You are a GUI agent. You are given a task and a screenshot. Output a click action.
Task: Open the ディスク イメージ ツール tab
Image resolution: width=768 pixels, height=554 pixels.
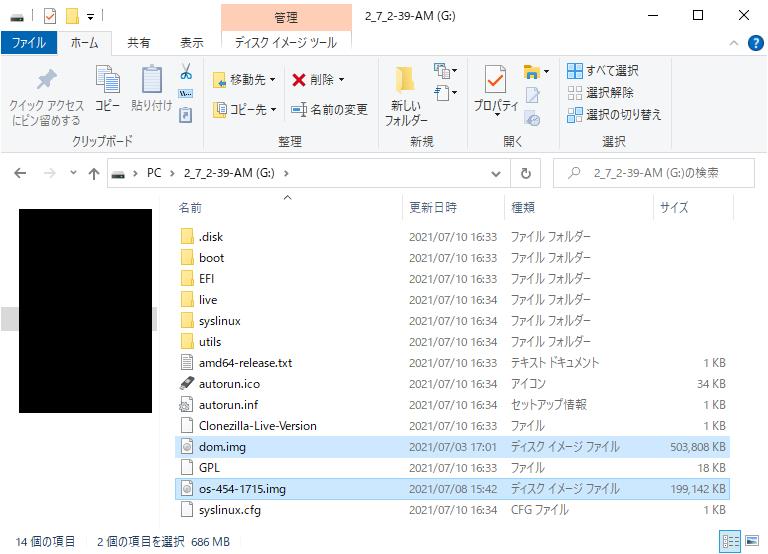[286, 43]
